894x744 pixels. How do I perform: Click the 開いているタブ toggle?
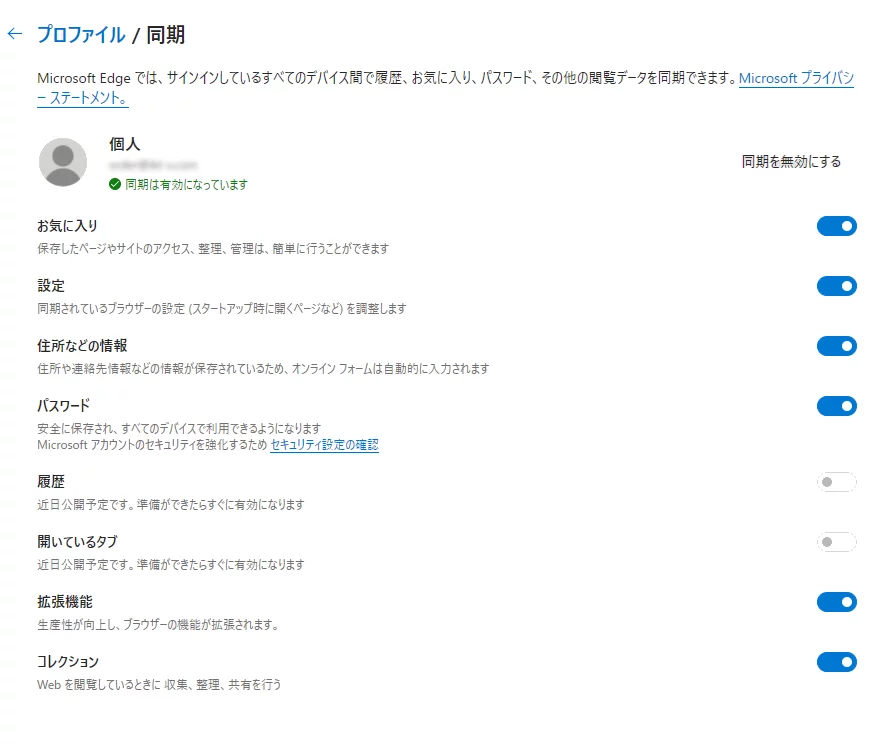coord(836,541)
